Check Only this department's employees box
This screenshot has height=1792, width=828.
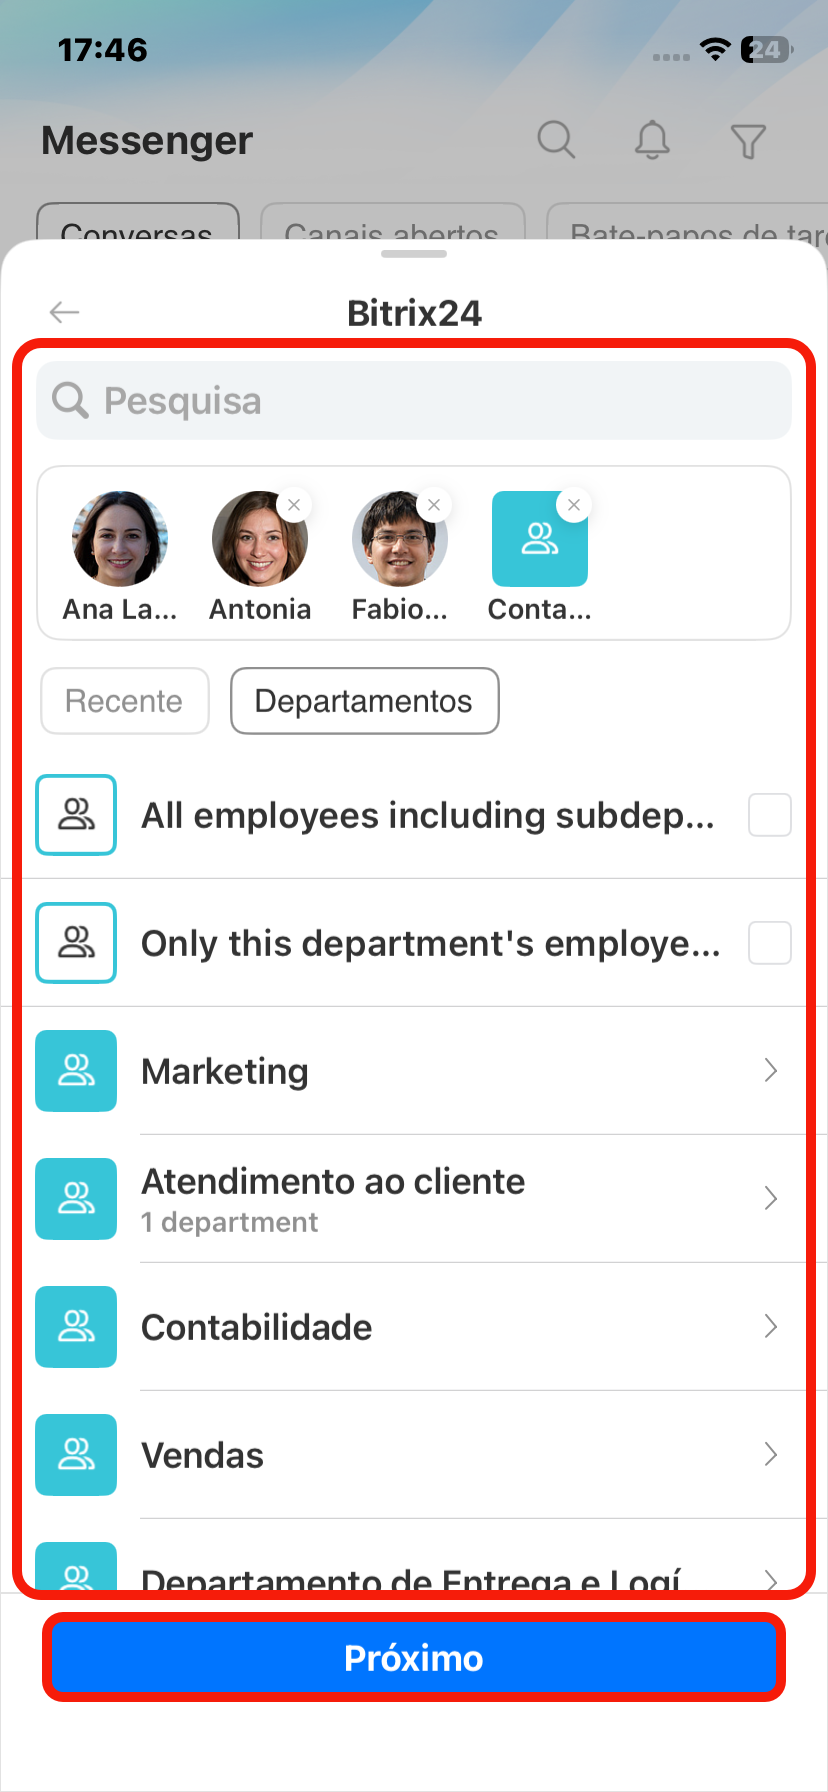pos(769,943)
